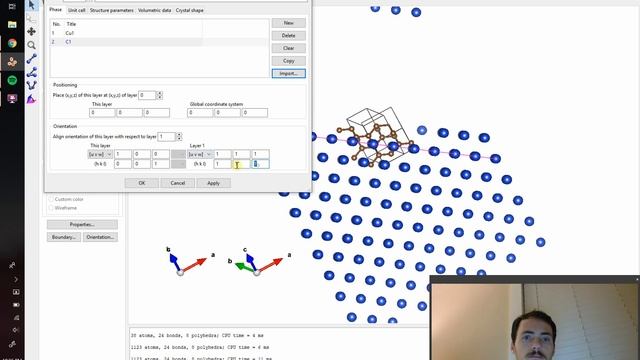Image resolution: width=640 pixels, height=360 pixels.
Task: Open the Boundary... dialog button
Action: pyautogui.click(x=64, y=237)
